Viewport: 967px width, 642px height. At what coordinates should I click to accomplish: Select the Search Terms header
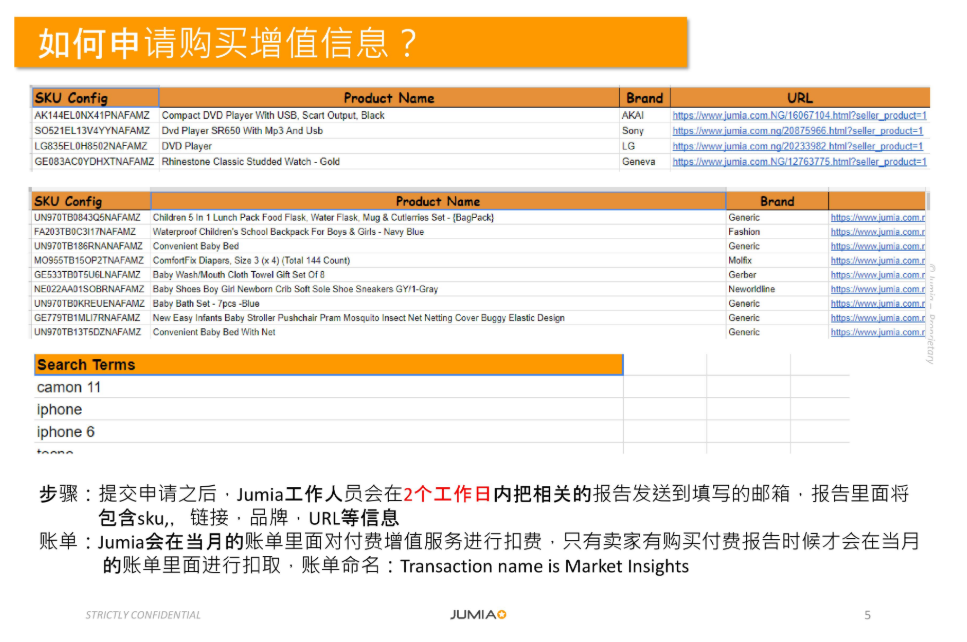pyautogui.click(x=328, y=364)
